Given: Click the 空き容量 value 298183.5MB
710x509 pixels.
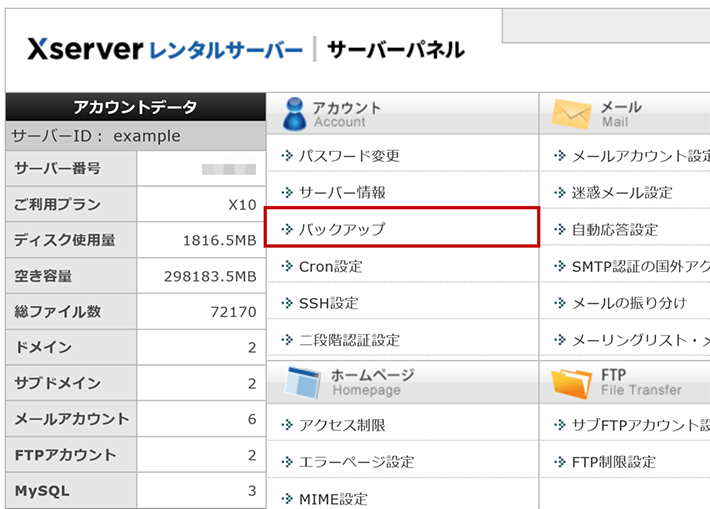Looking at the screenshot, I should coord(210,276).
